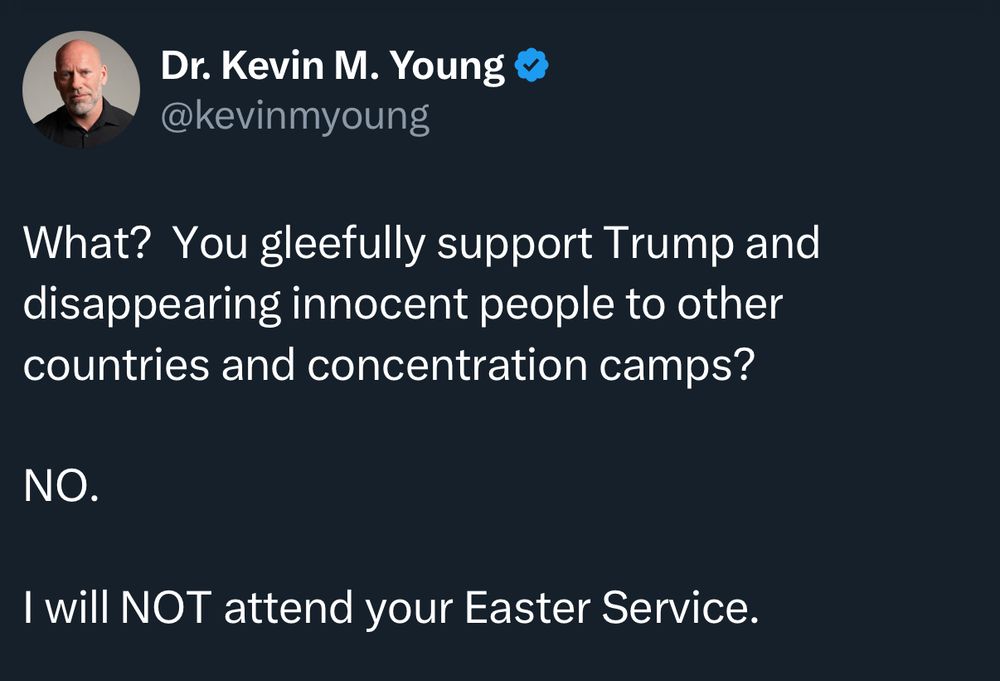Select the word "gleefully" in the tweet
The width and height of the screenshot is (1000, 681).
click(x=343, y=245)
